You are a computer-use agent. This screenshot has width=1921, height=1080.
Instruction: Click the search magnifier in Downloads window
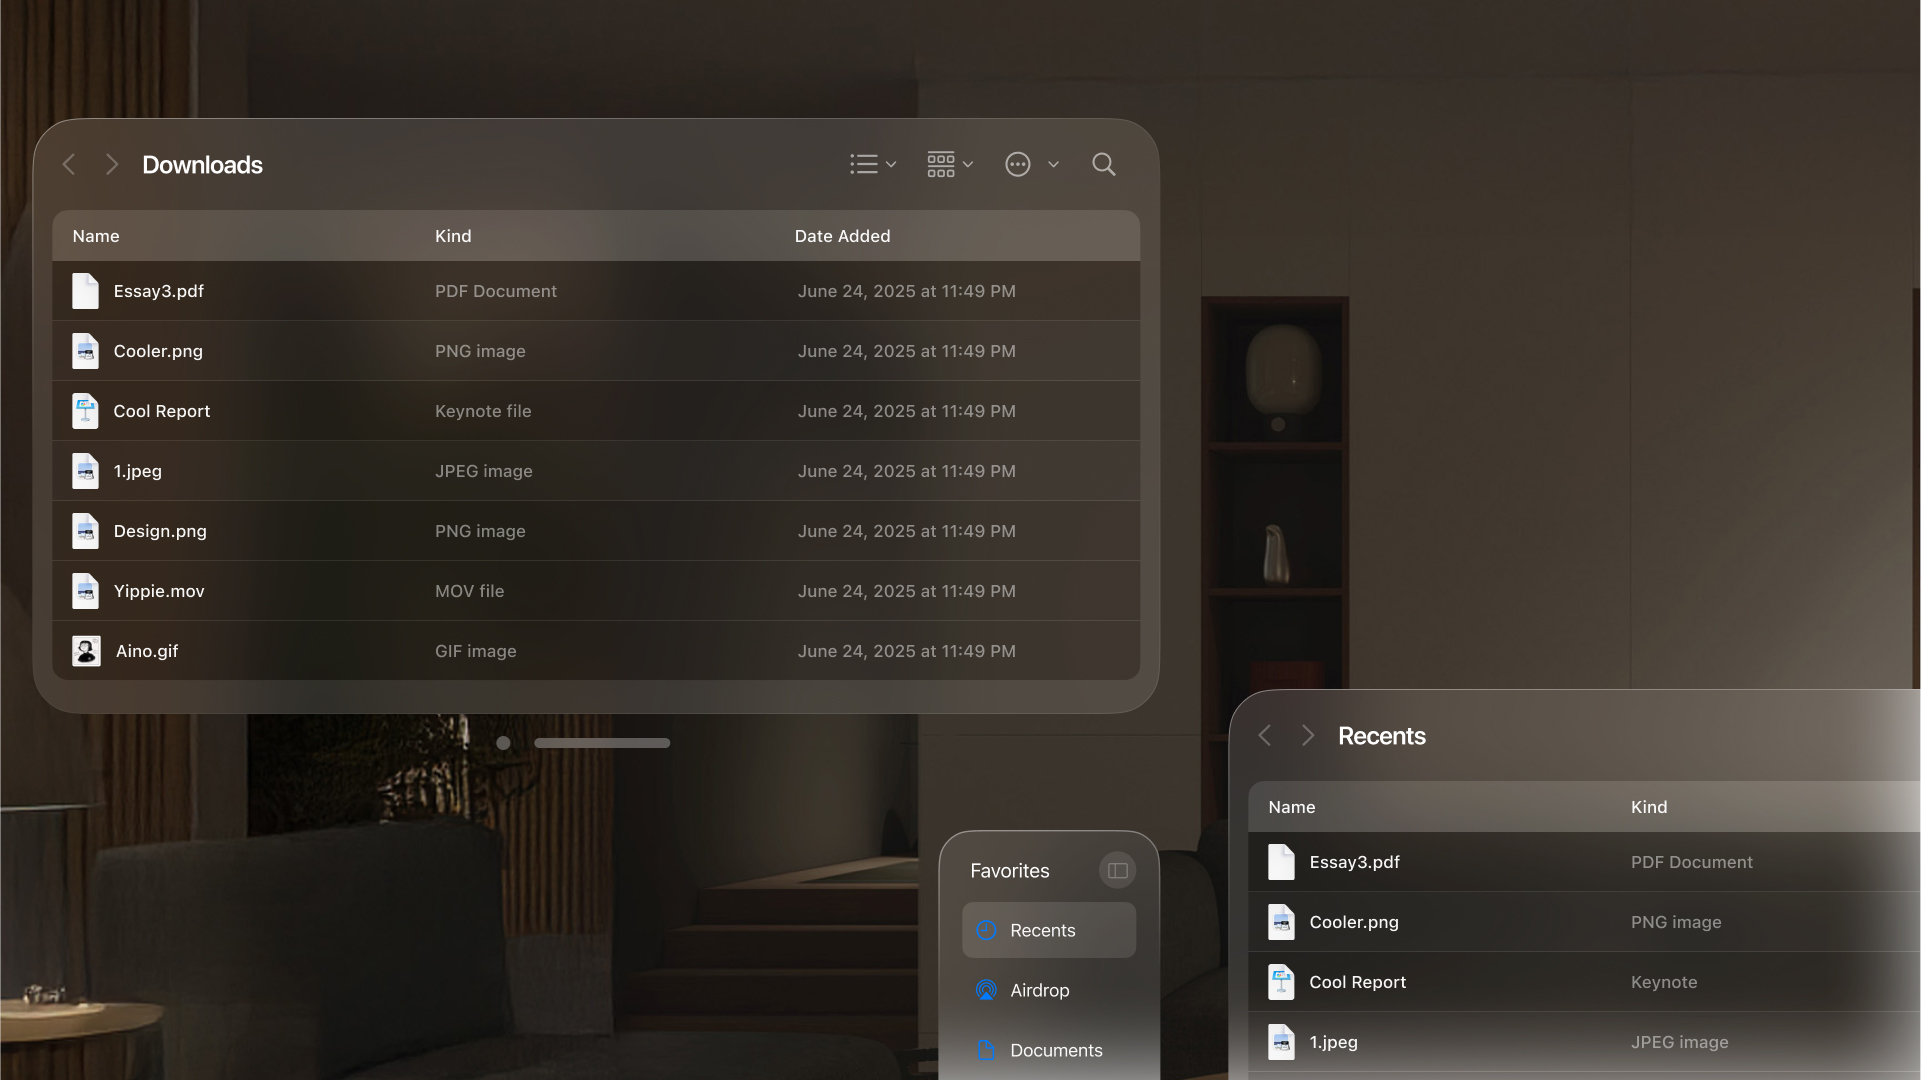[1103, 165]
